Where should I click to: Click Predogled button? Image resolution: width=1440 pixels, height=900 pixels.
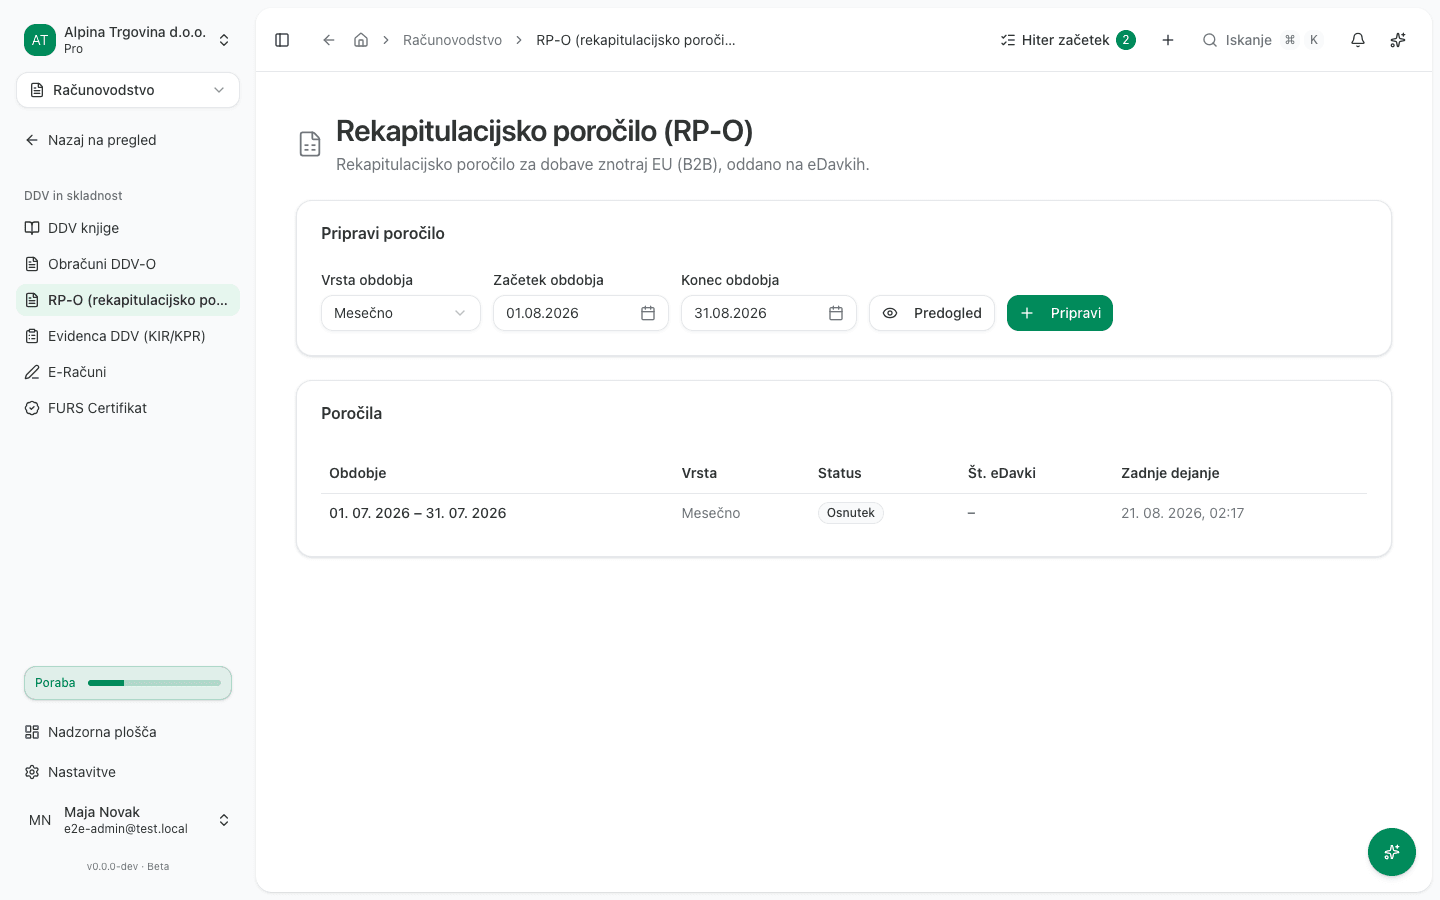932,313
